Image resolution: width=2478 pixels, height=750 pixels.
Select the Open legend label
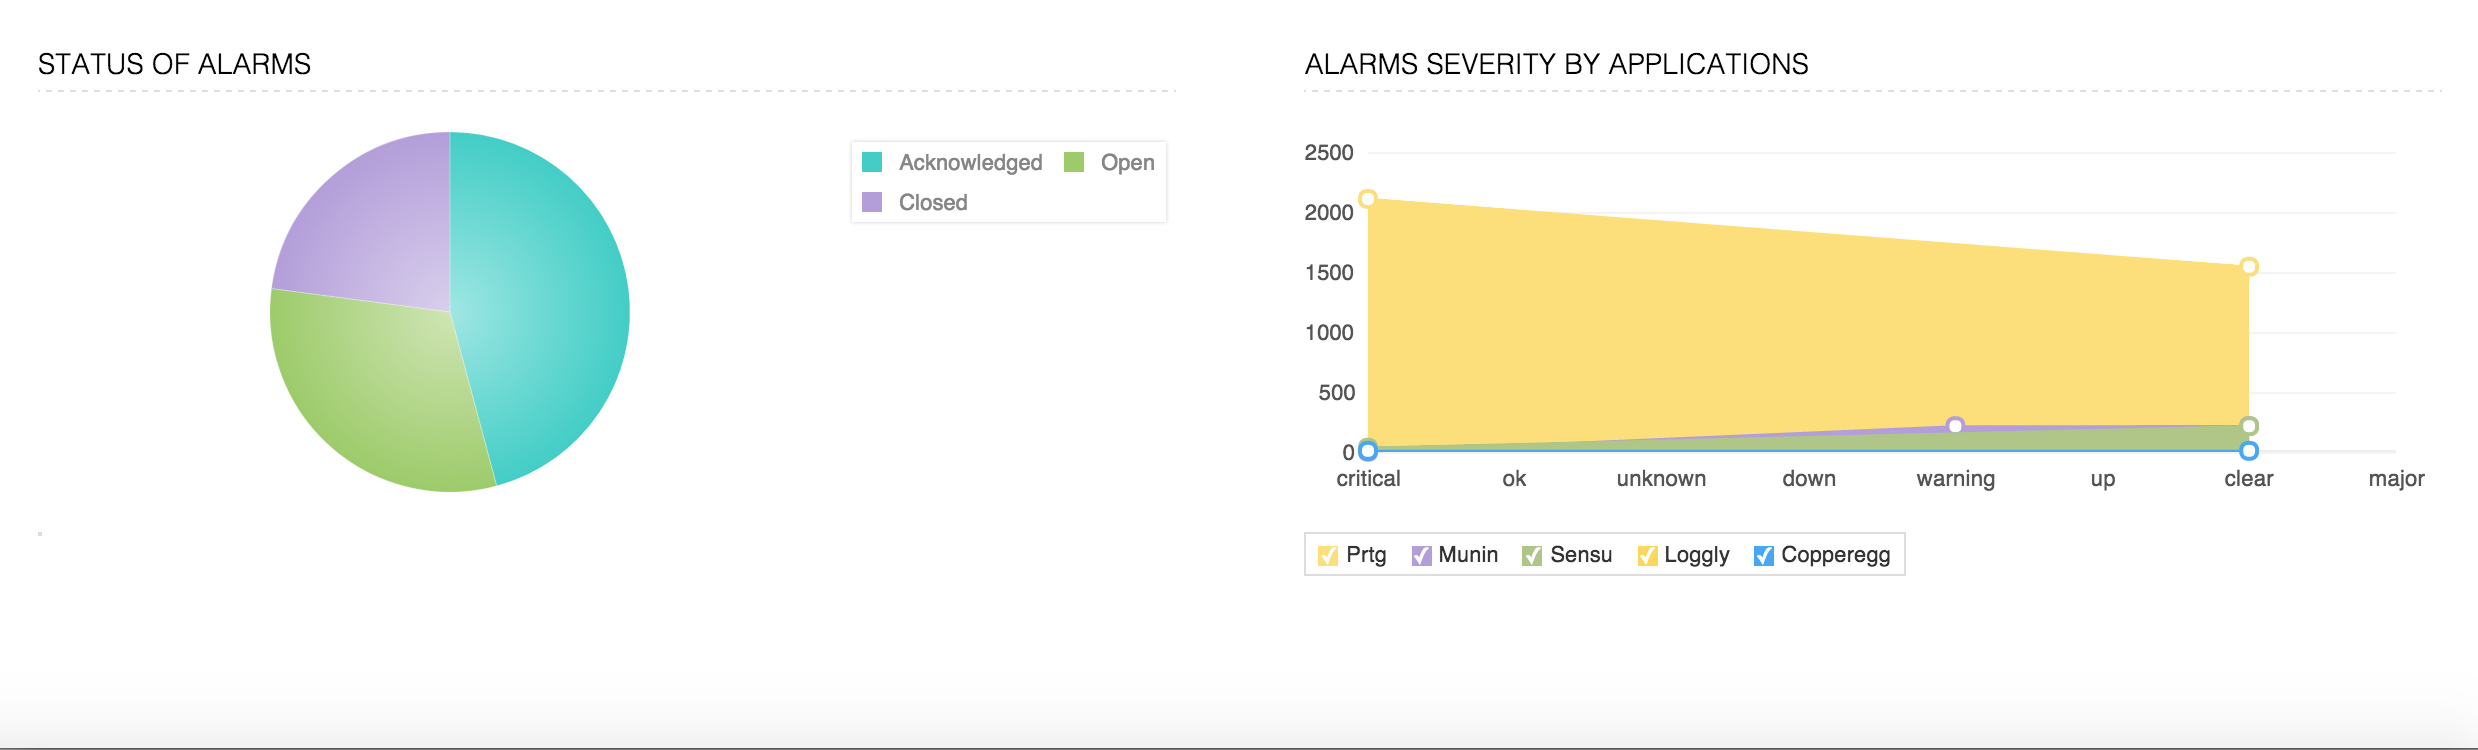(x=1127, y=162)
